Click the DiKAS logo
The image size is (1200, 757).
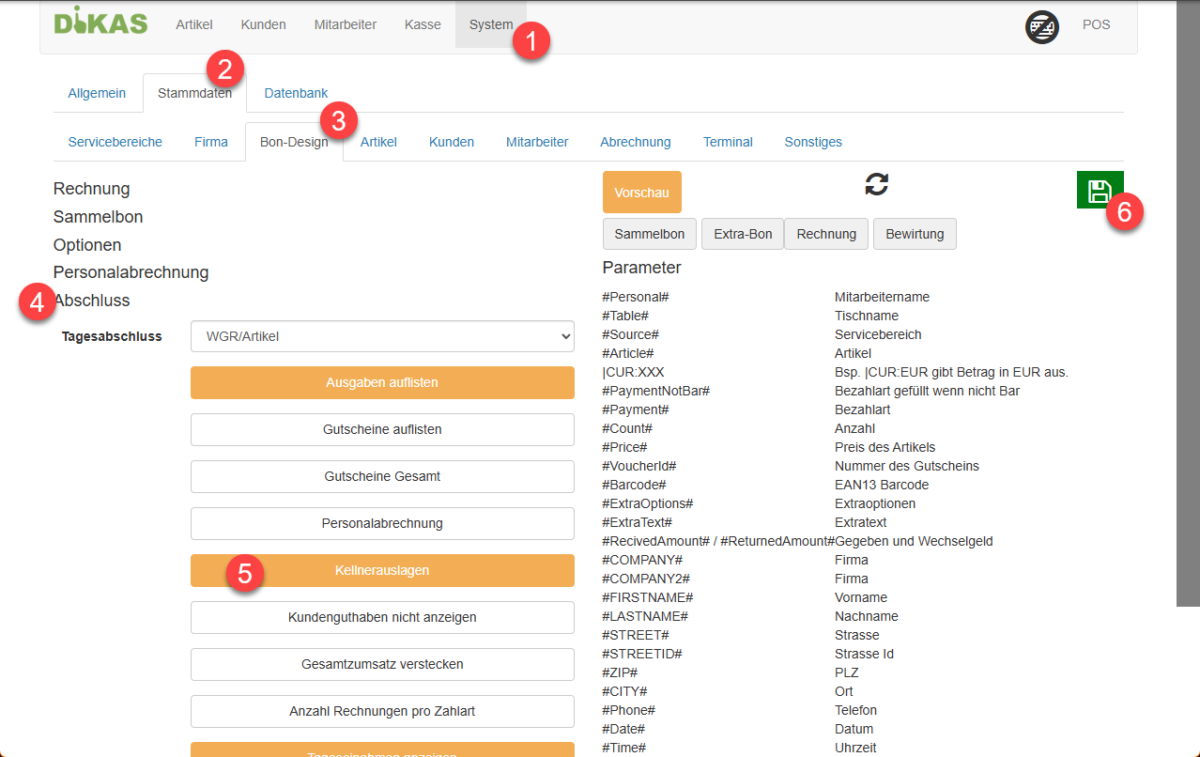(x=101, y=23)
